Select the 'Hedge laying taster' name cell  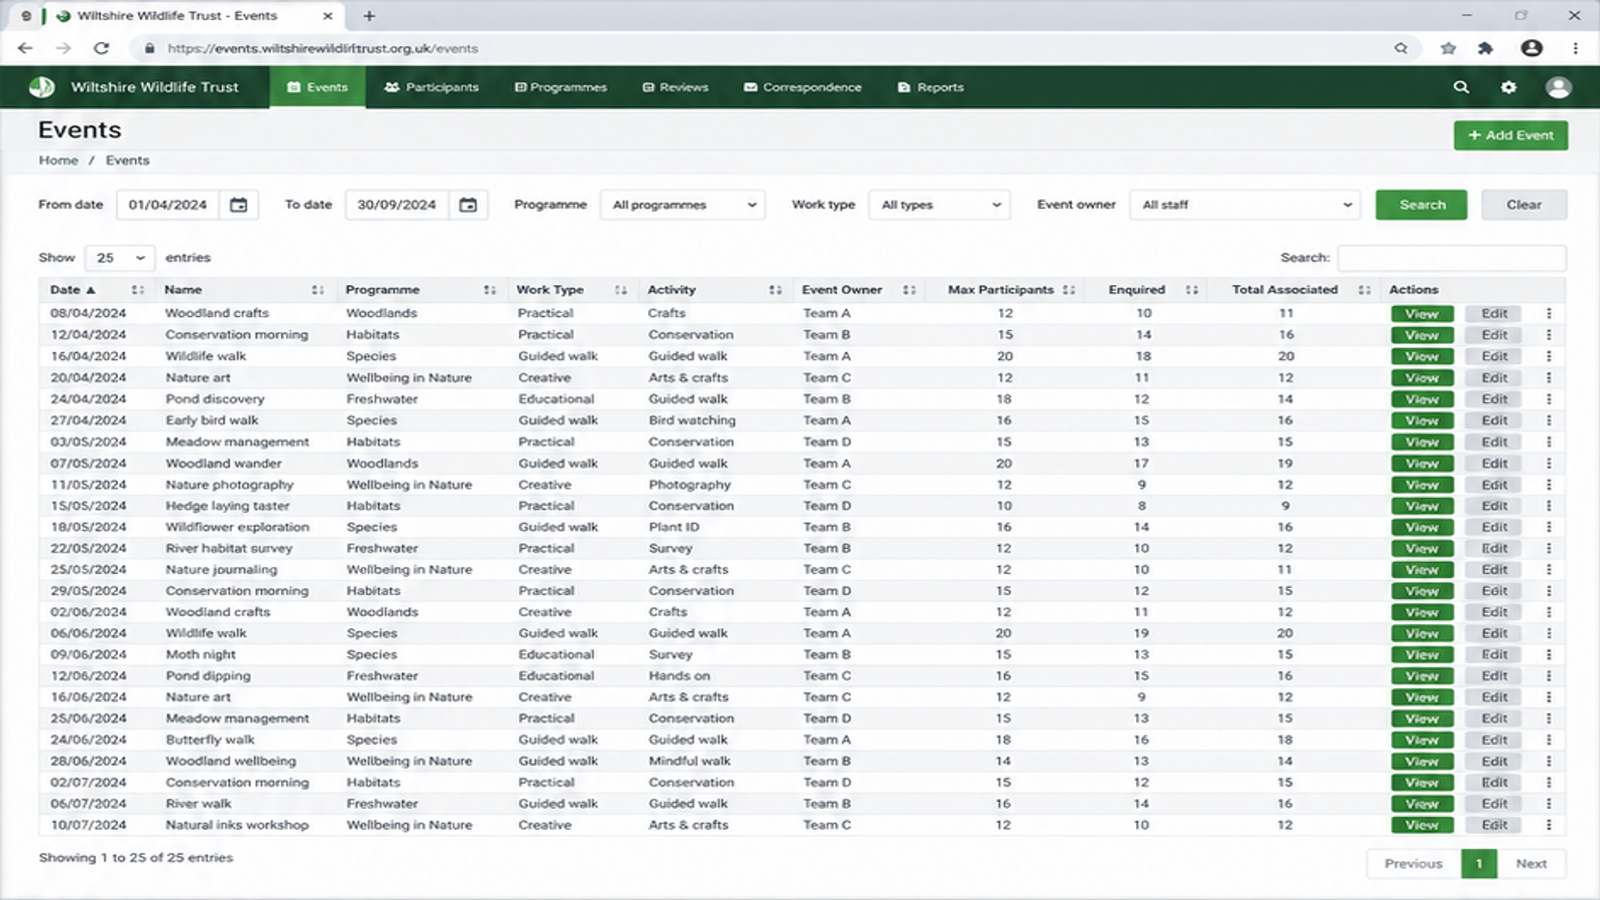coord(228,506)
